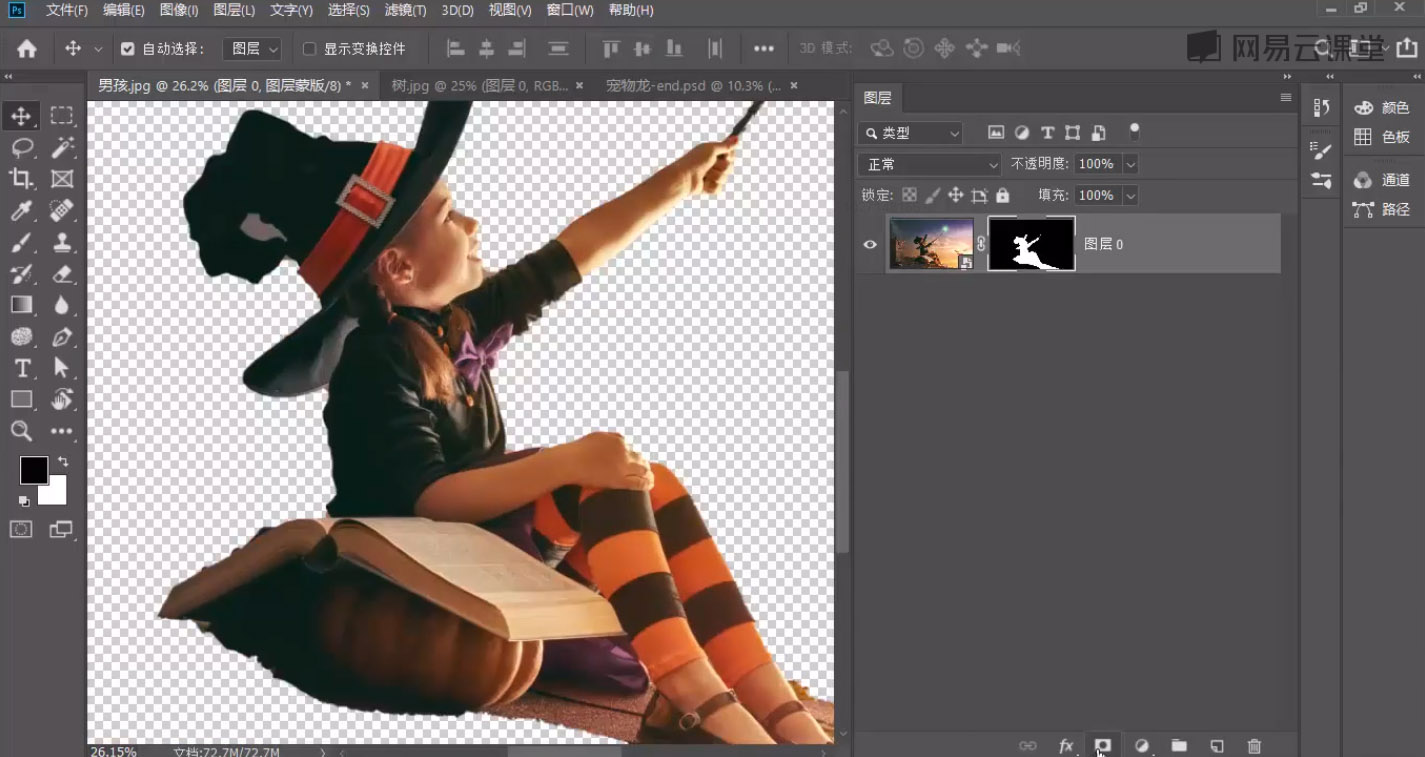Screen dimensions: 1425x757
Task: Click the Add layer mask icon
Action: [1103, 746]
